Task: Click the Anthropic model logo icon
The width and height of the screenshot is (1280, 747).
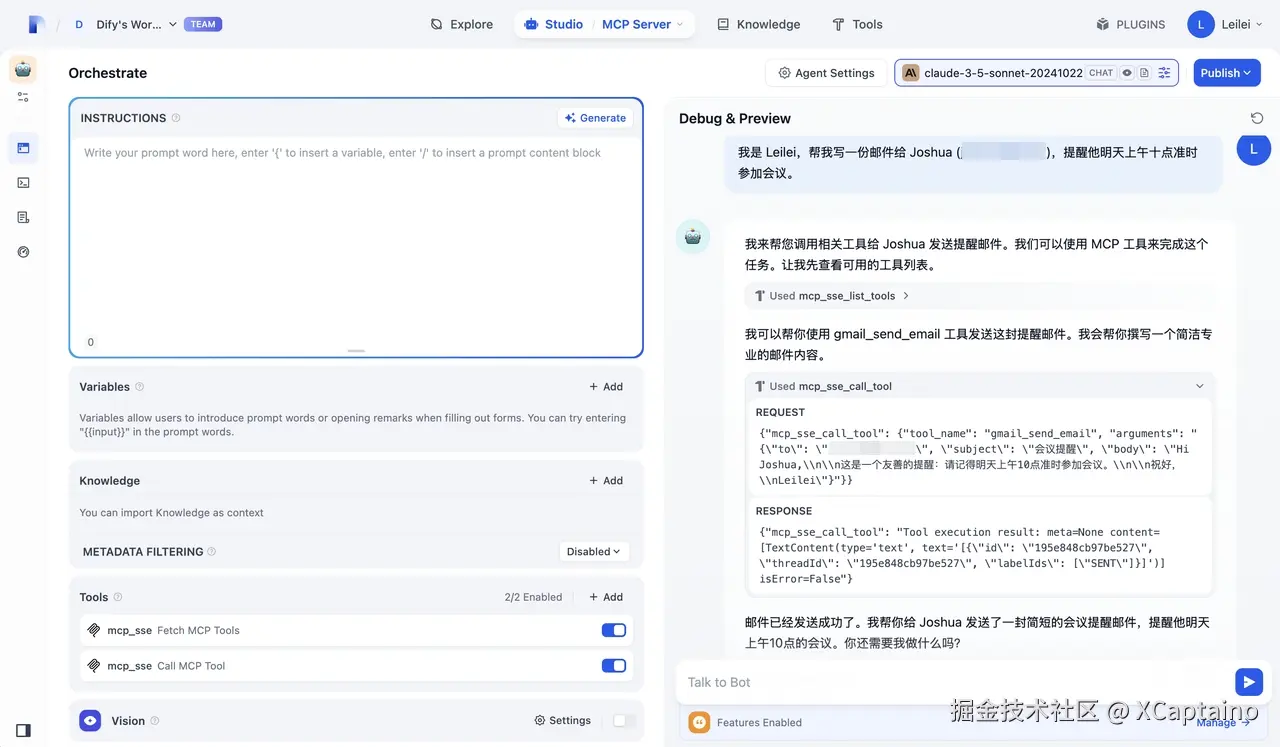Action: pos(910,73)
